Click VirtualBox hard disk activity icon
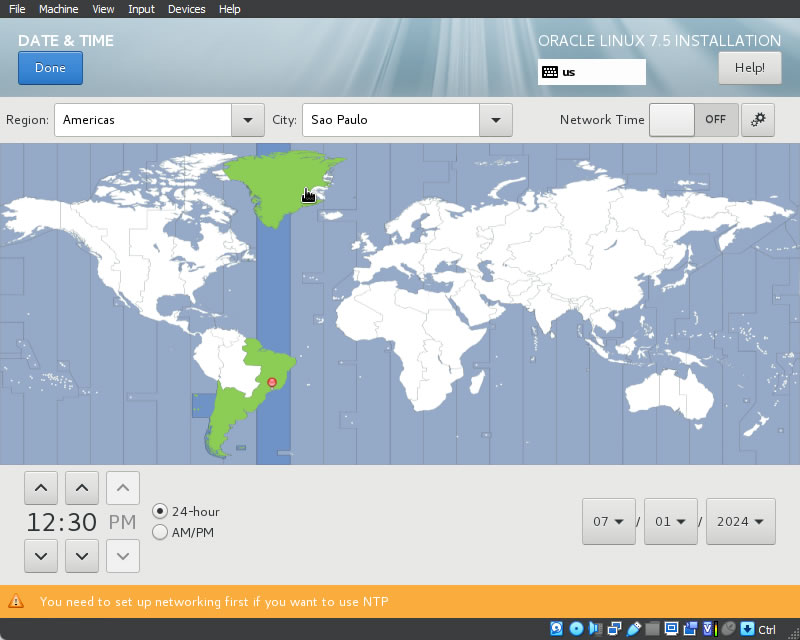 557,628
